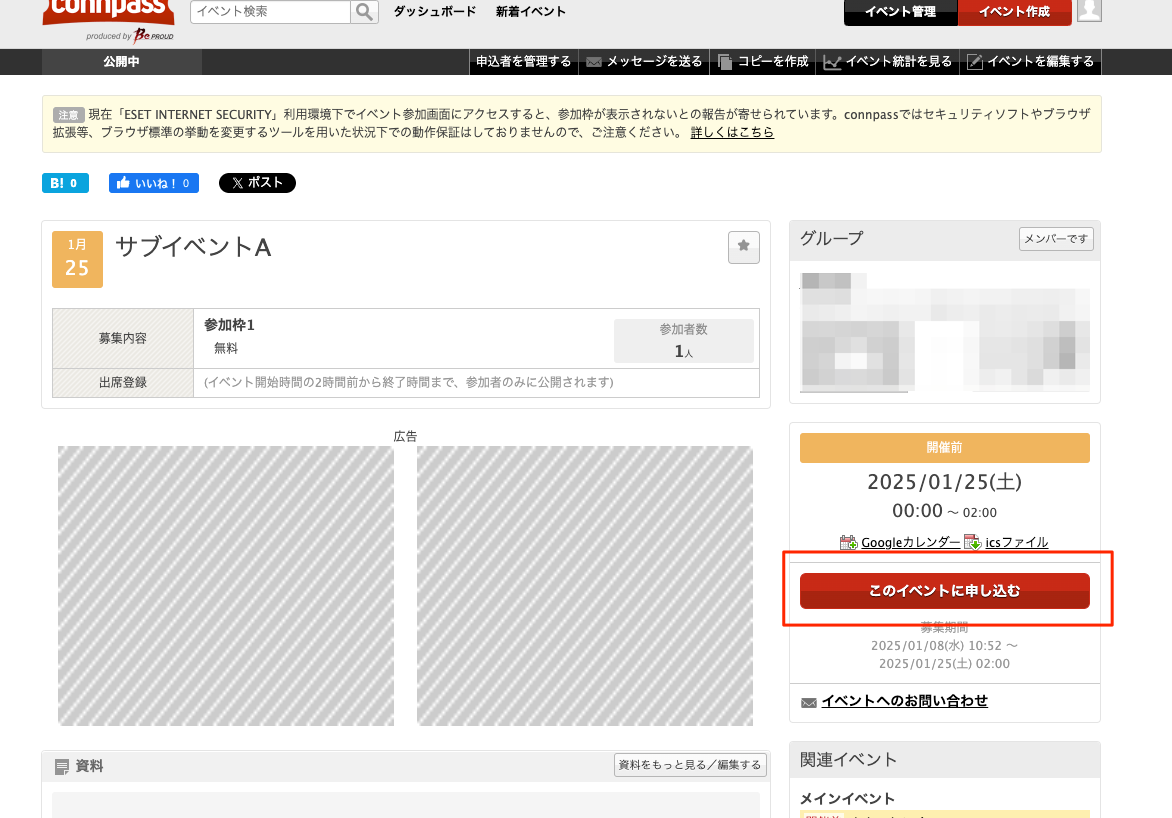
Task: Click the pencil icon on イベントを編集する
Action: [x=973, y=61]
